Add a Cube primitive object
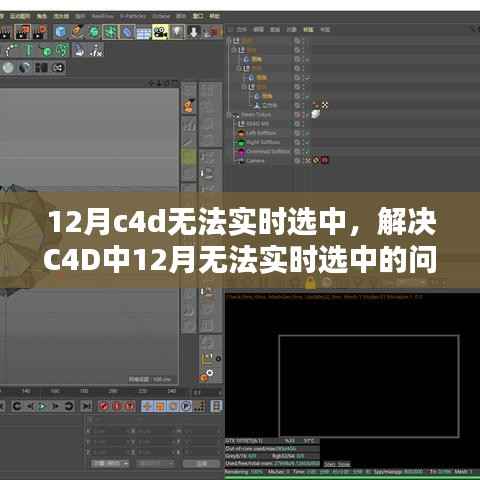Viewport: 480px width, 480px height. pyautogui.click(x=60, y=32)
